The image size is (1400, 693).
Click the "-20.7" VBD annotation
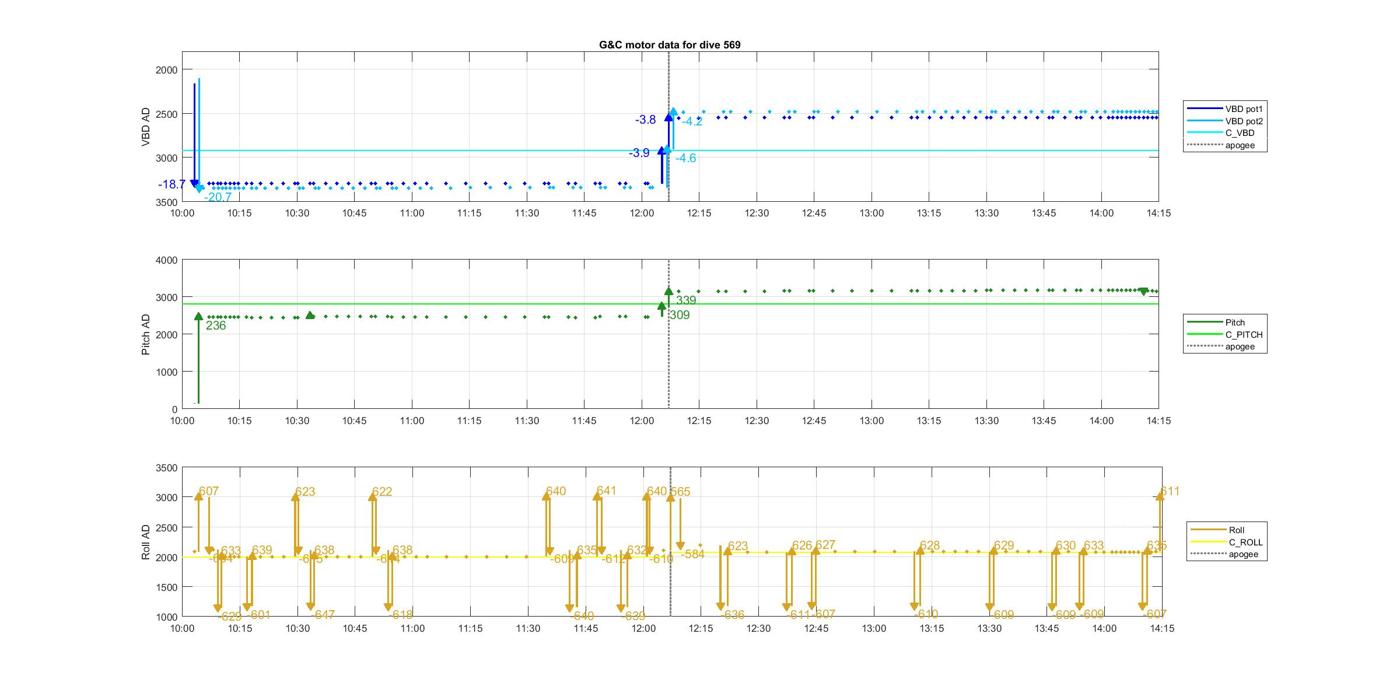point(218,198)
